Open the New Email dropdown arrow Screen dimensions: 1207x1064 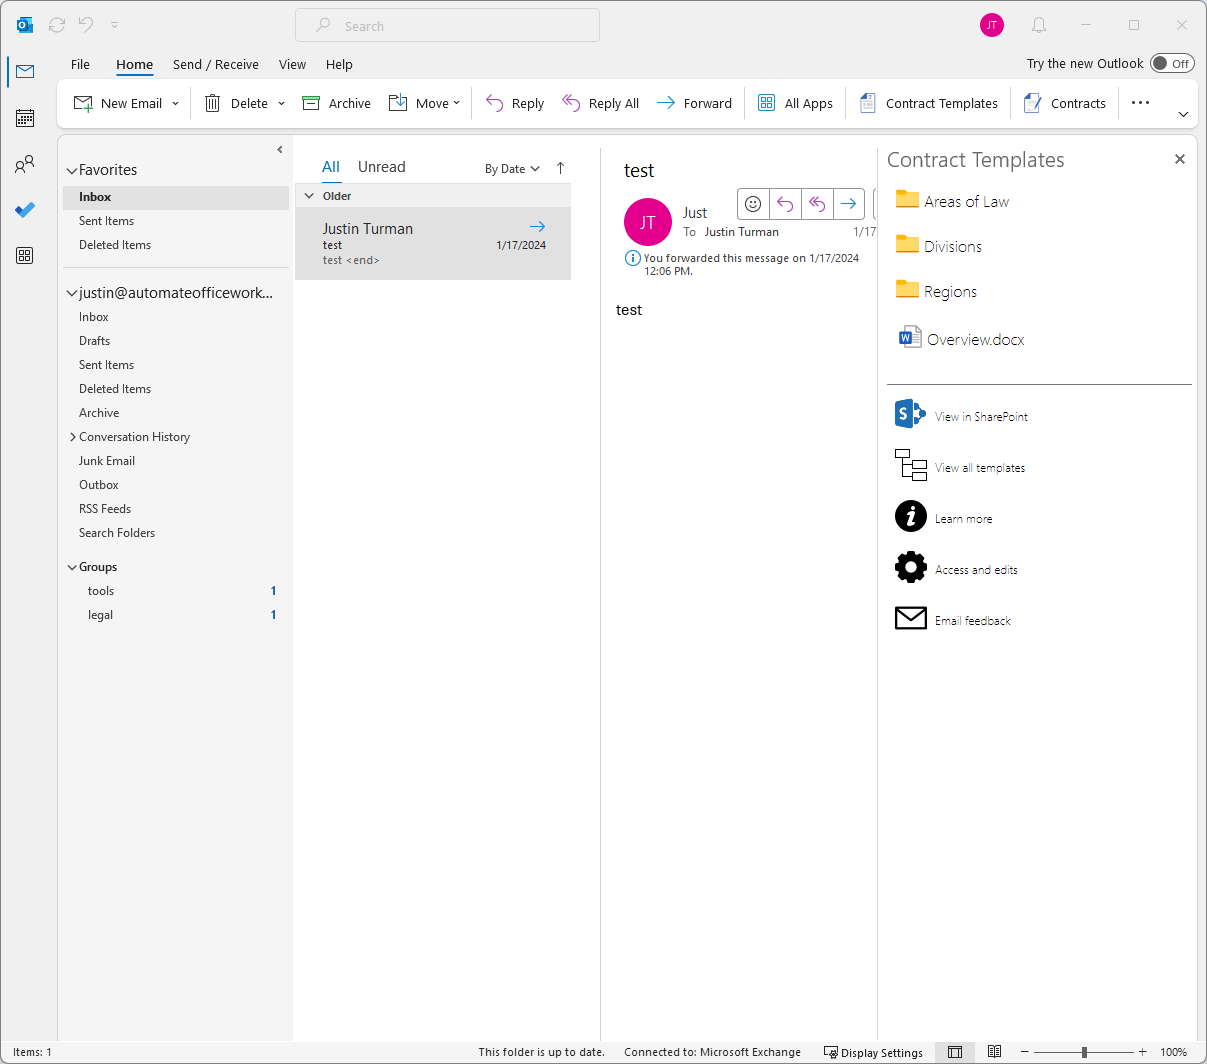click(x=176, y=104)
